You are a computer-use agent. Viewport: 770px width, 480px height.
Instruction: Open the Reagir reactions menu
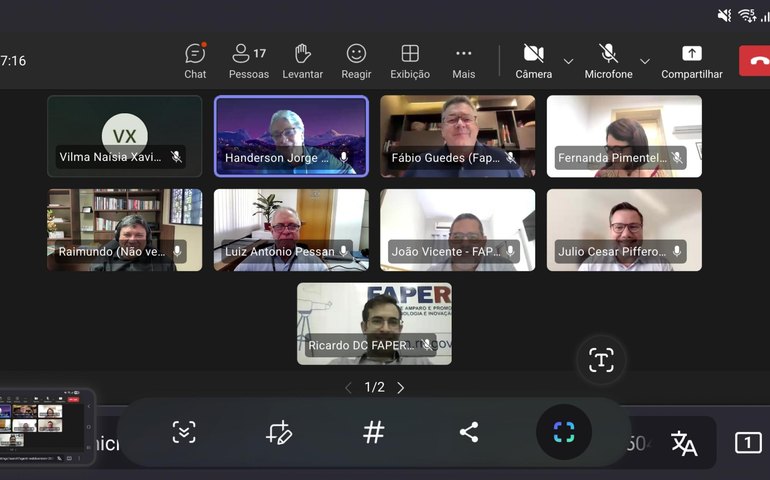point(356,60)
